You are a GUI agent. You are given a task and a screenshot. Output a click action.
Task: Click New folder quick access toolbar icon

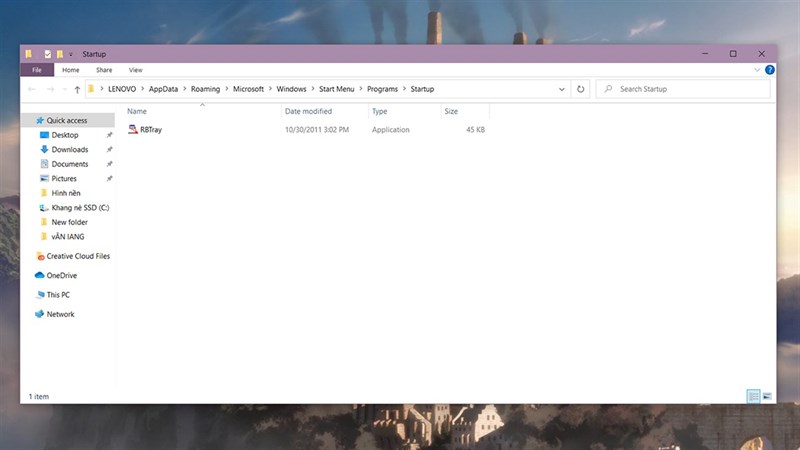point(60,54)
